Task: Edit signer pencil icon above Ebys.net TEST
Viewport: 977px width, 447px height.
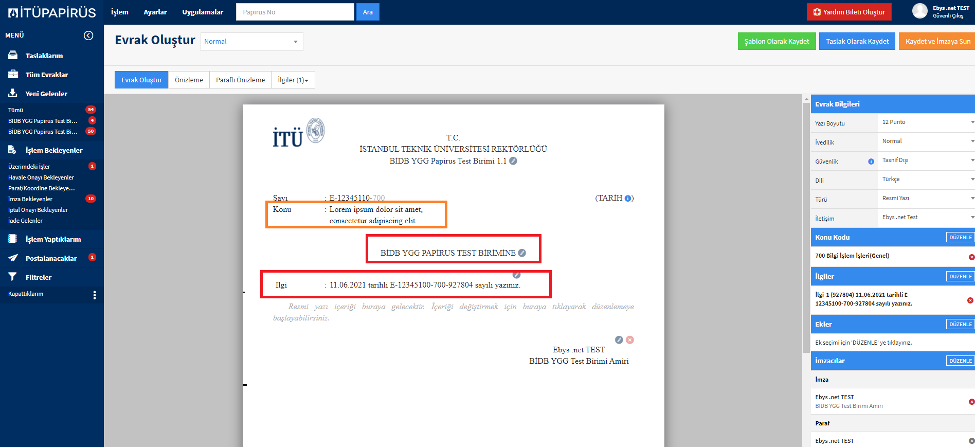Action: [x=619, y=340]
